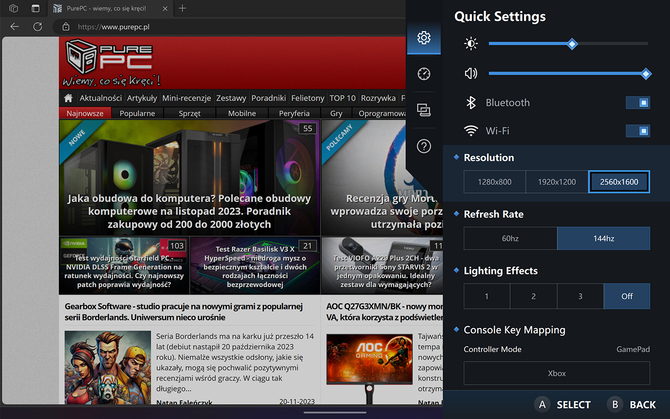
Task: Switch to the Mobilne tab
Action: (242, 113)
